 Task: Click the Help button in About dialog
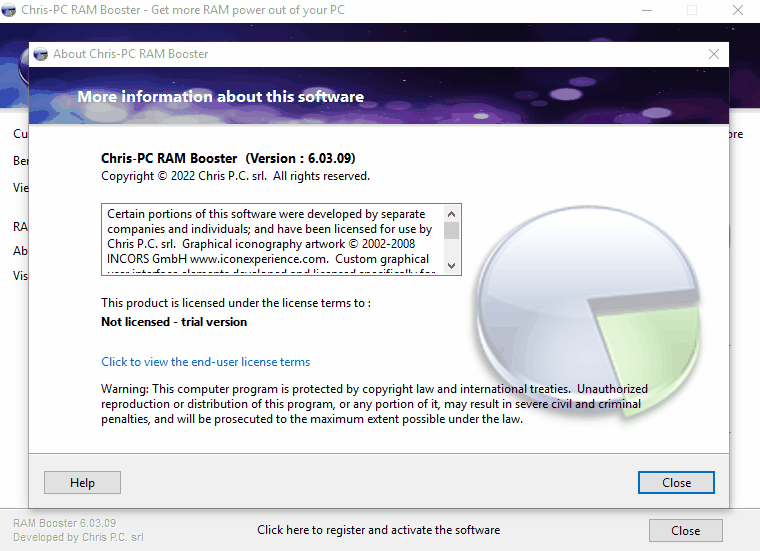pos(82,483)
